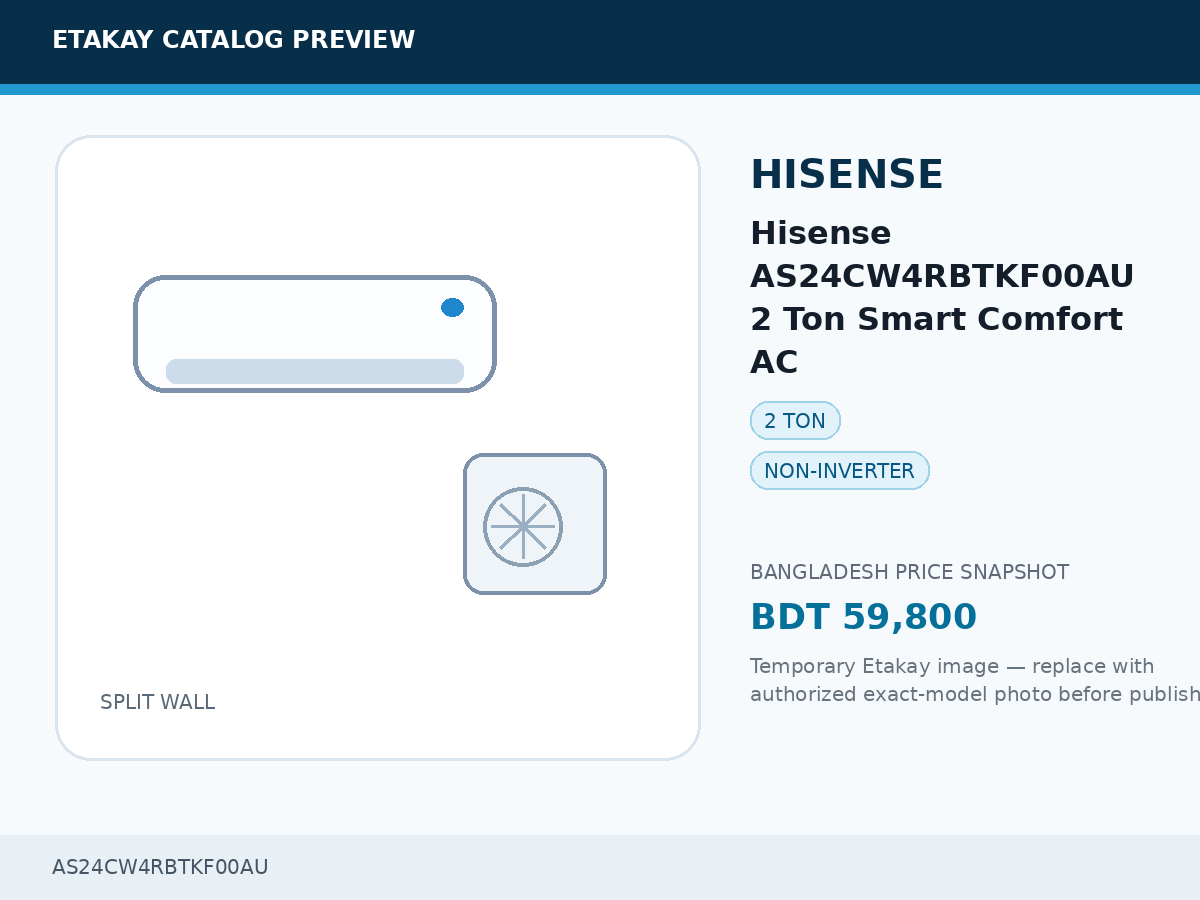
Task: Click the product image card background
Action: pyautogui.click(x=378, y=448)
